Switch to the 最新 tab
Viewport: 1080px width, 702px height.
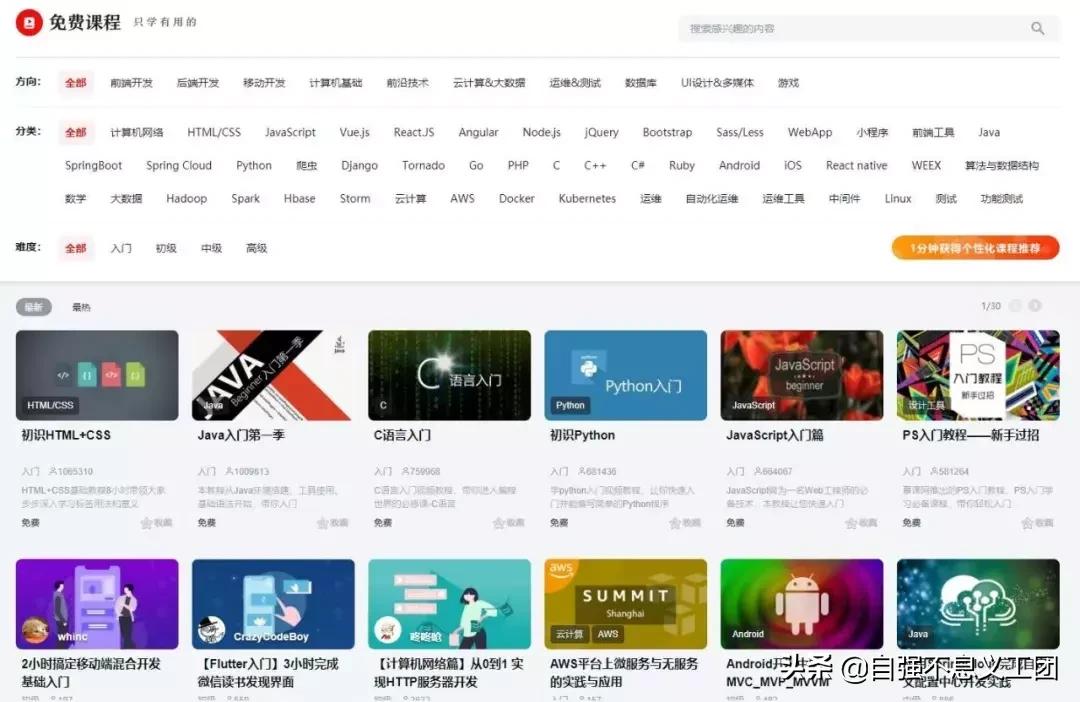pyautogui.click(x=33, y=306)
